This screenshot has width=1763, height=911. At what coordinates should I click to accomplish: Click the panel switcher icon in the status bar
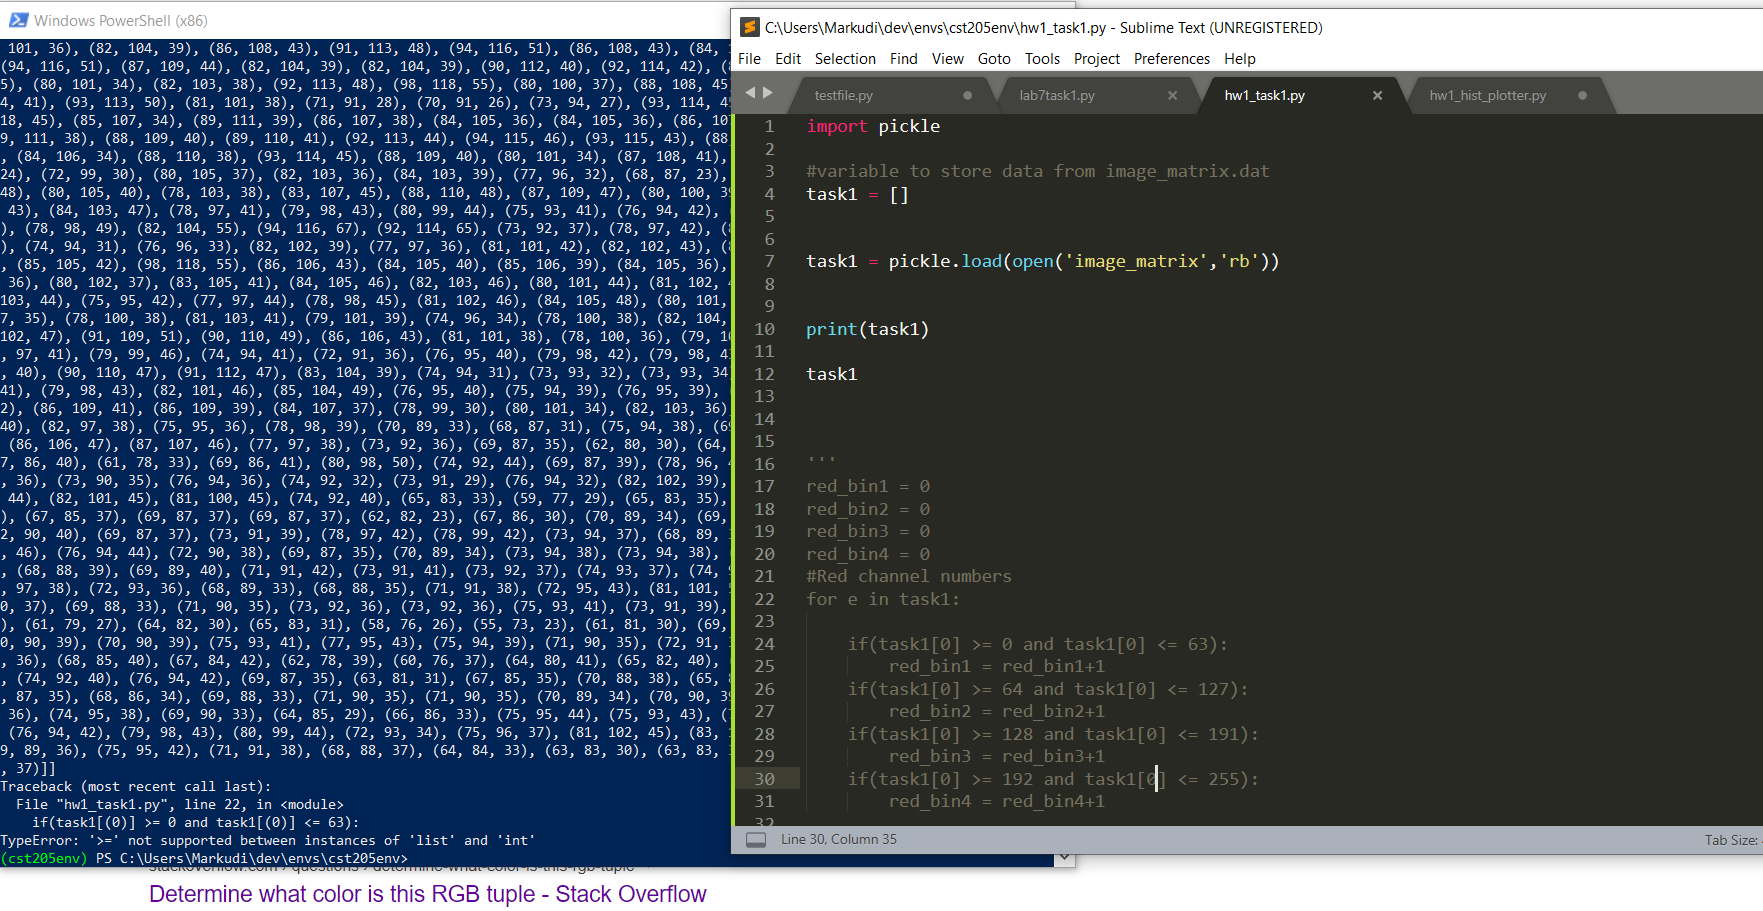[x=756, y=839]
